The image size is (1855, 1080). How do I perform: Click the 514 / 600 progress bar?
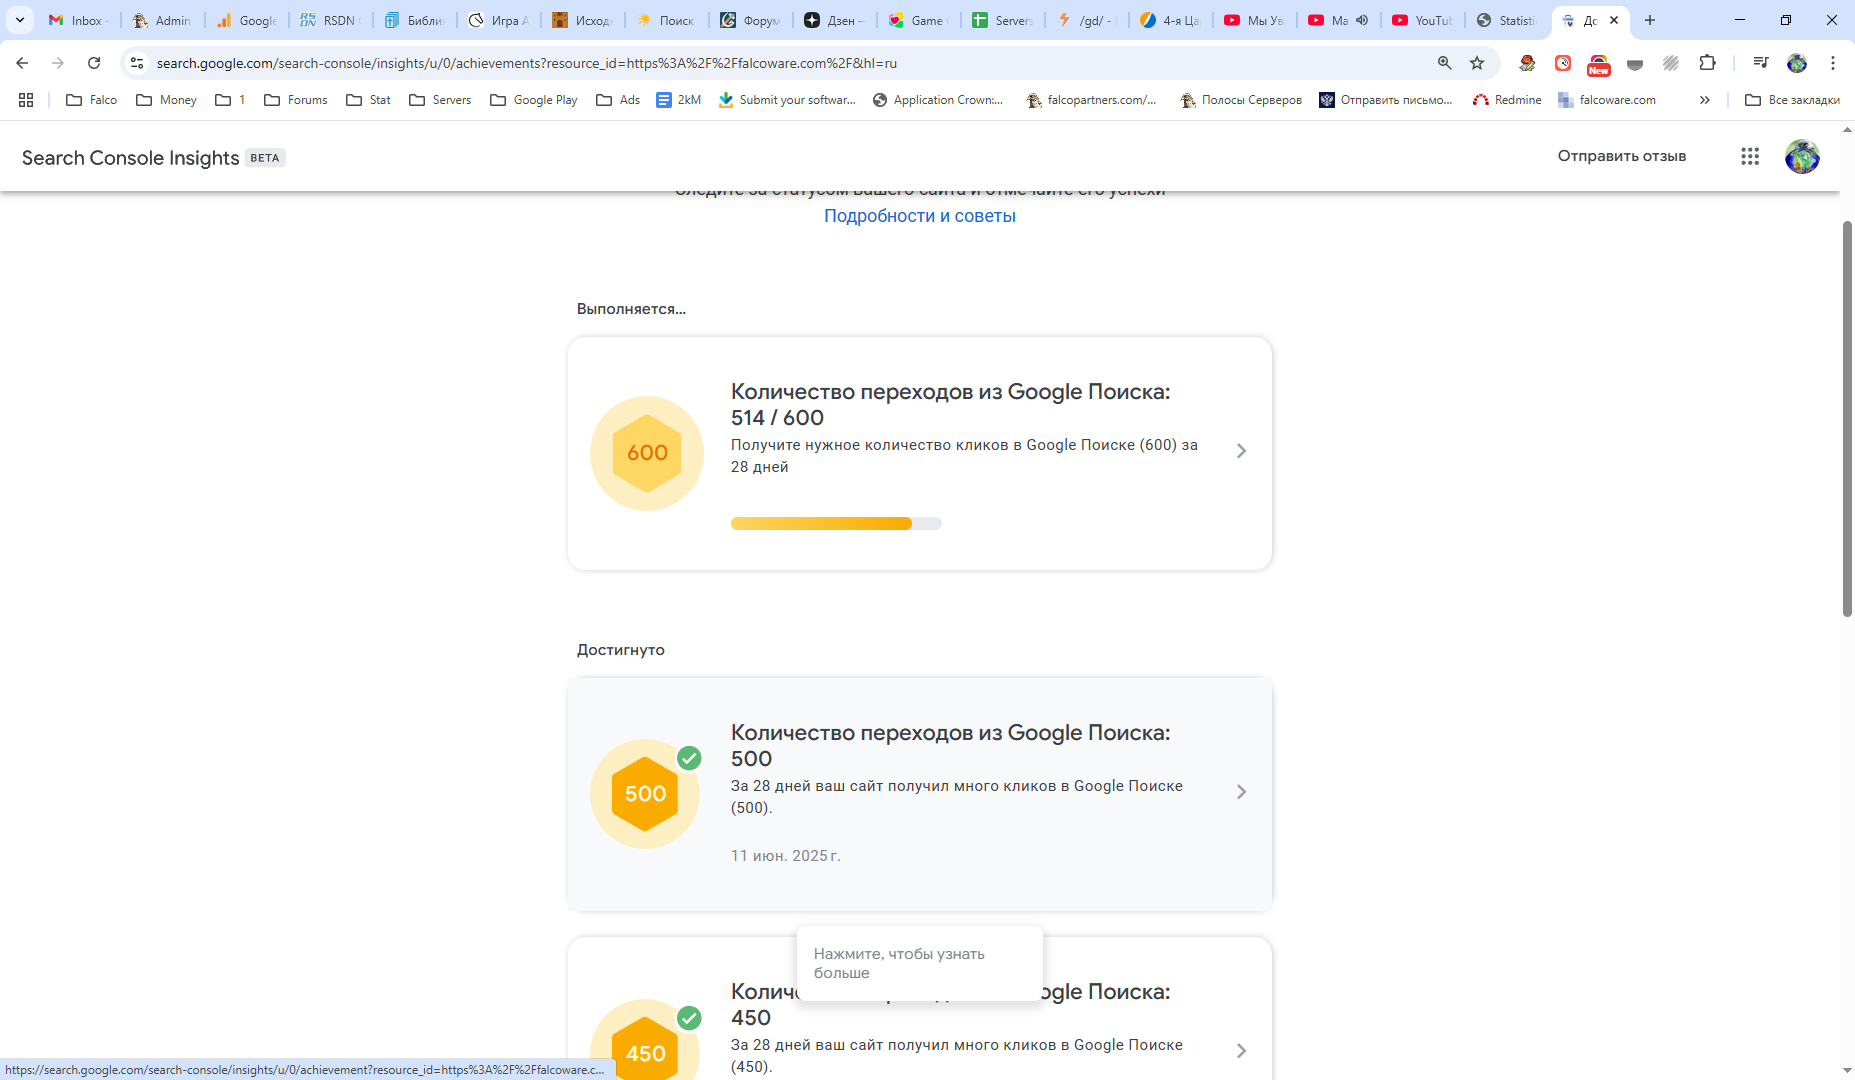click(836, 524)
